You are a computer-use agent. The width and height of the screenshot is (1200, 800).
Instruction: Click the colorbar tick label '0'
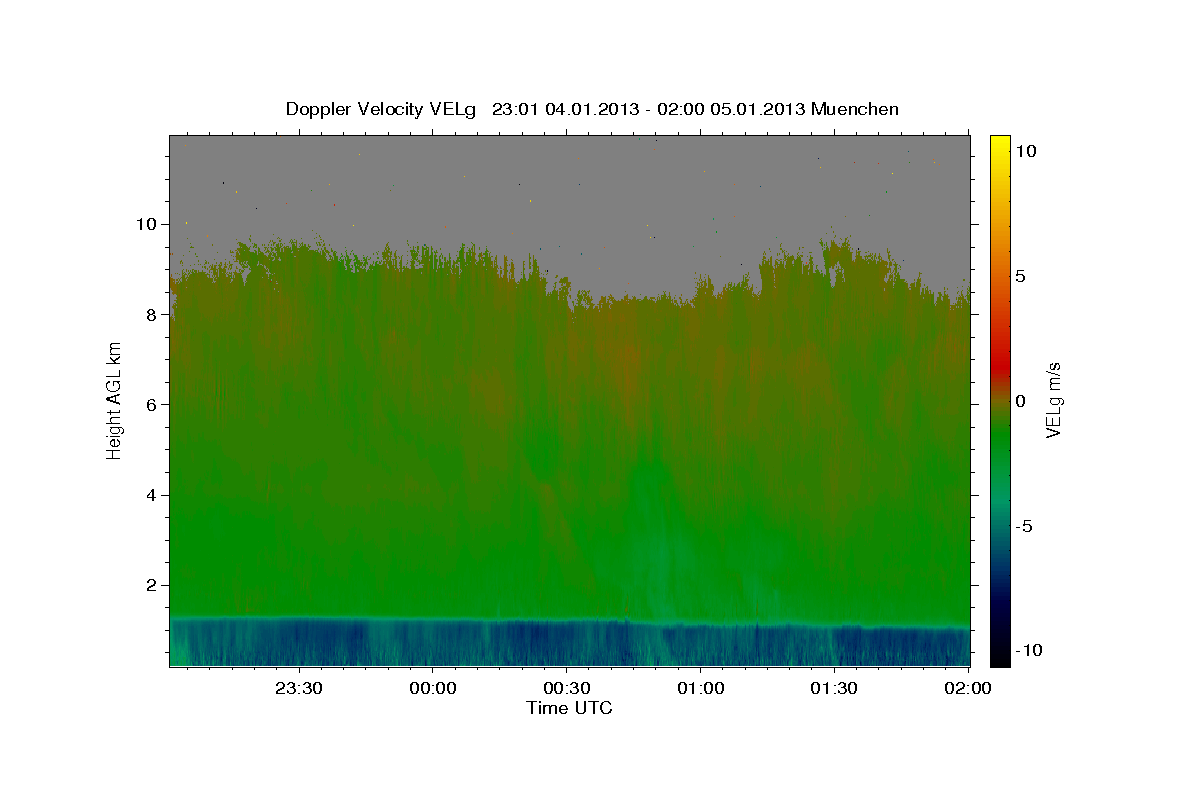1020,401
